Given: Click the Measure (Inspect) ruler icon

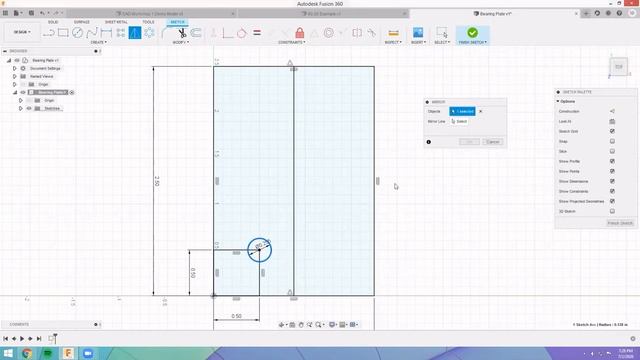Looking at the screenshot, I should tap(393, 33).
